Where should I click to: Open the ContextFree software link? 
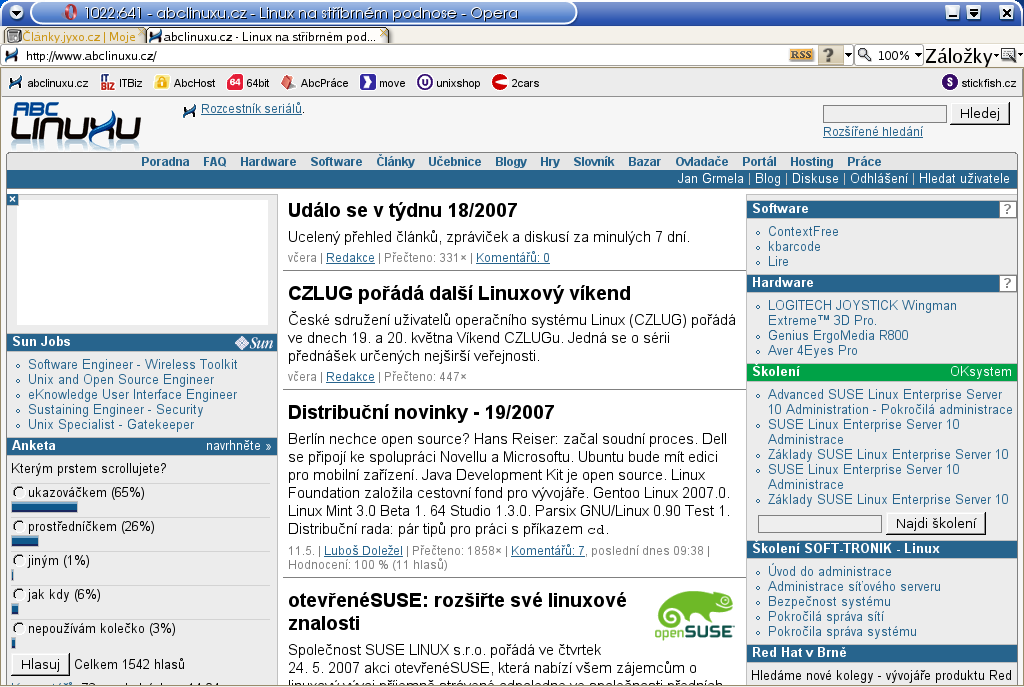point(803,231)
